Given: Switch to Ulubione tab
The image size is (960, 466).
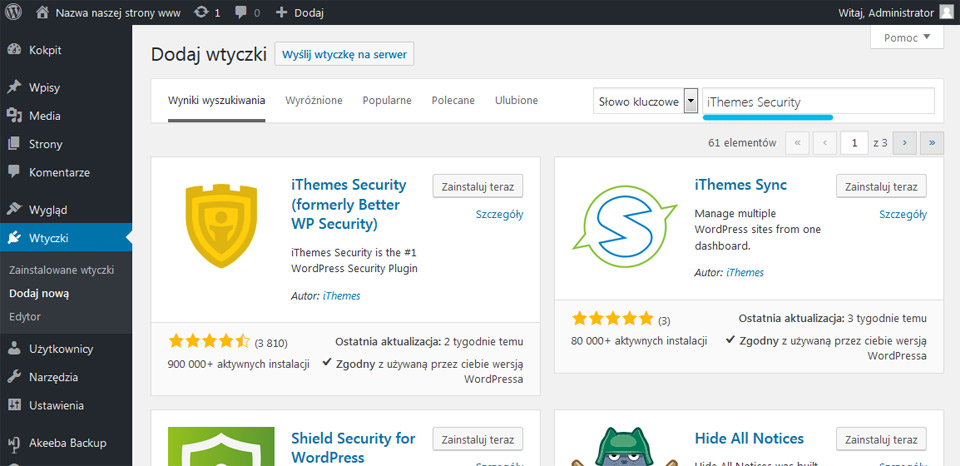Looking at the screenshot, I should point(517,100).
